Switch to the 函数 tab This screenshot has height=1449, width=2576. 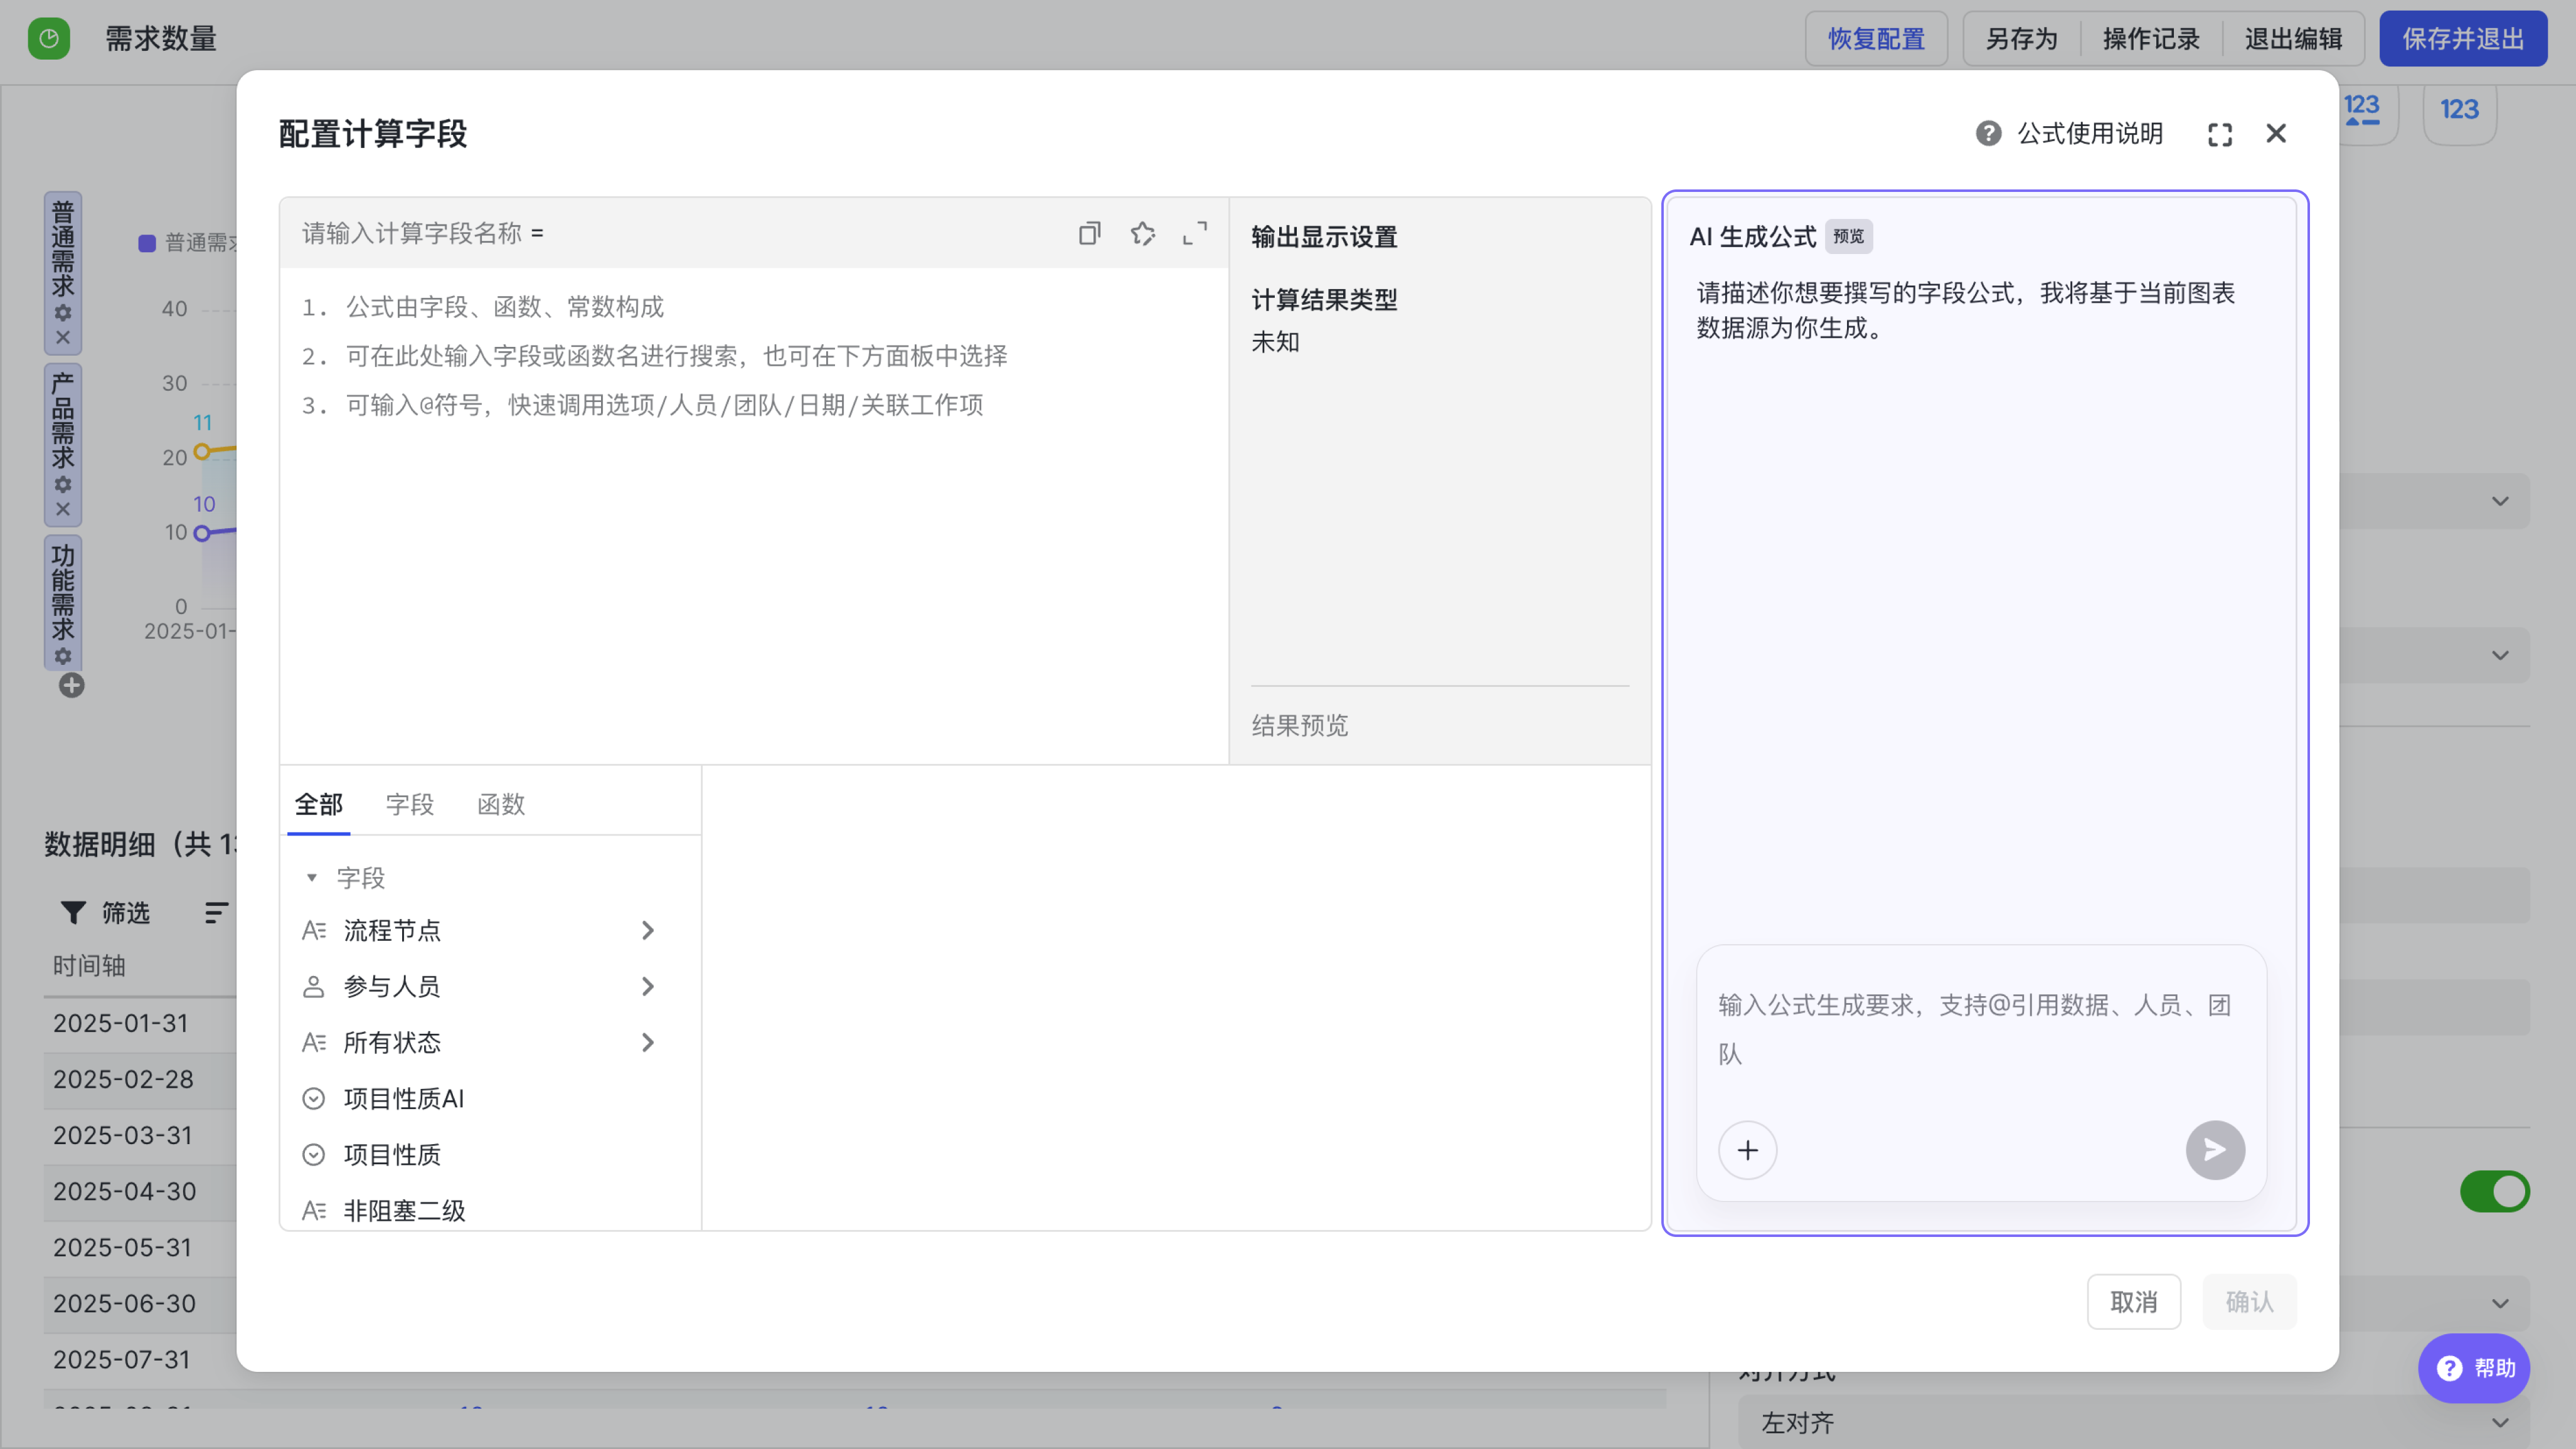point(500,804)
